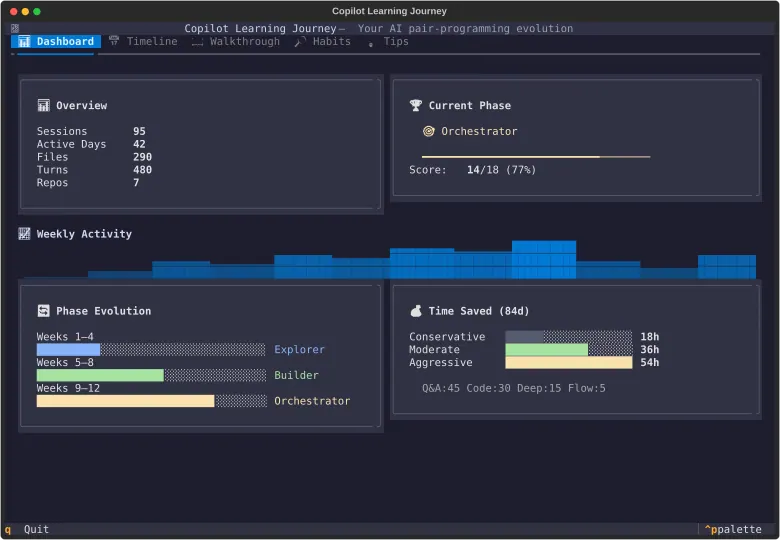The width and height of the screenshot is (780, 540).
Task: Click the Builder phase label
Action: pos(296,375)
